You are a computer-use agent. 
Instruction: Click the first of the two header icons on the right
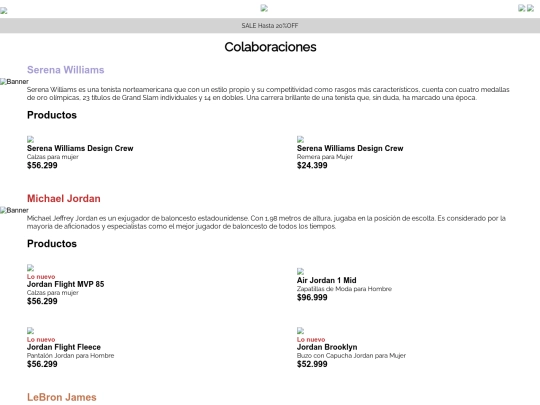click(x=522, y=8)
